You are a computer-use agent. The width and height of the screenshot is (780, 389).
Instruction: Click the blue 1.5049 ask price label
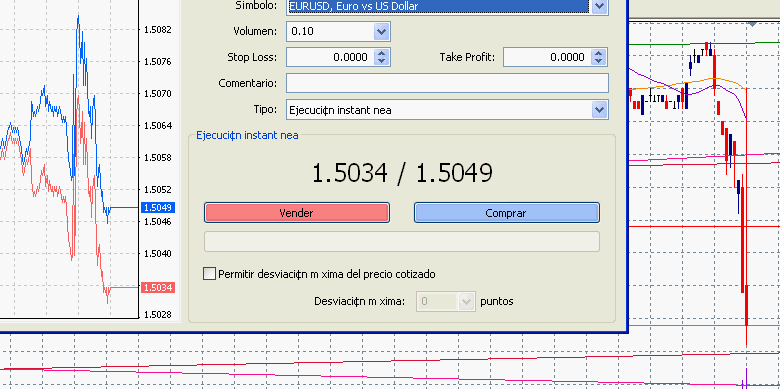pyautogui.click(x=157, y=207)
